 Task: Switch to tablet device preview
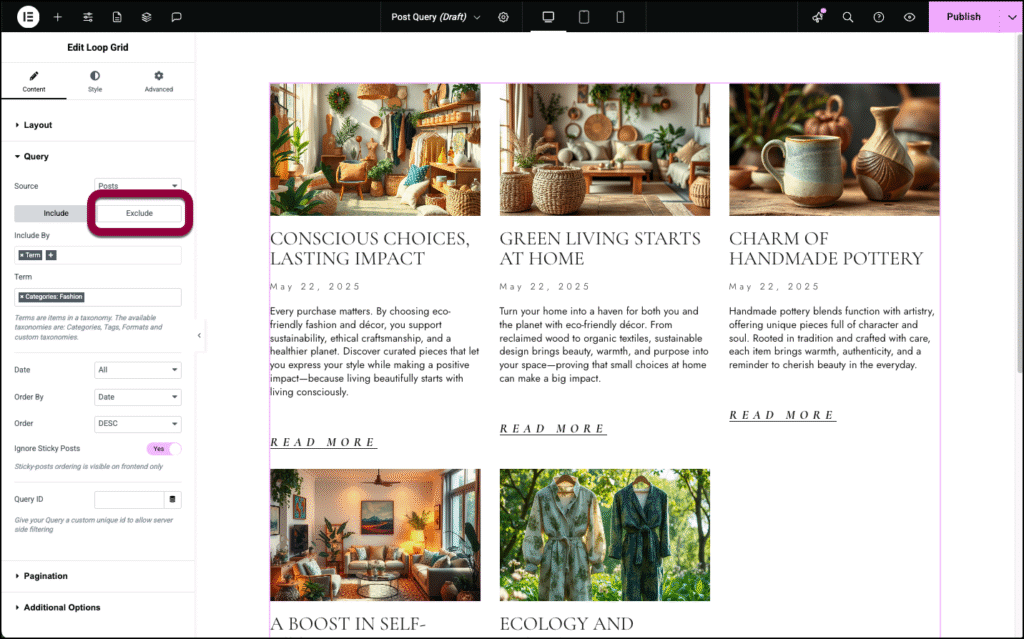coord(584,17)
